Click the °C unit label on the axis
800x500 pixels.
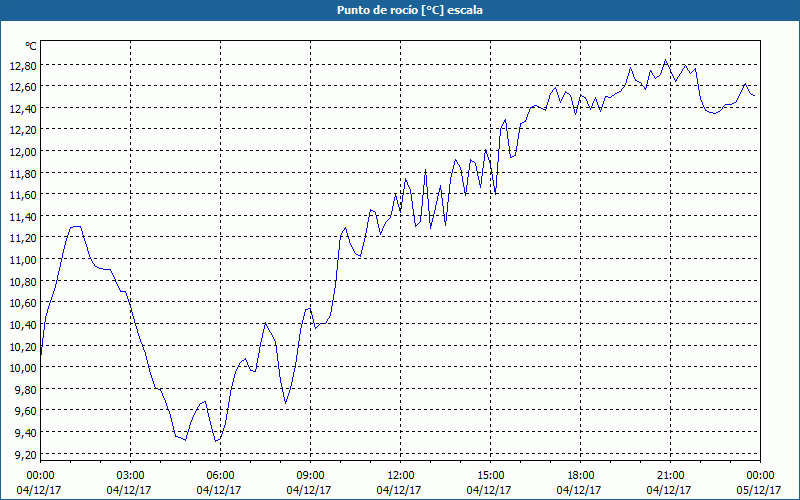(31, 46)
